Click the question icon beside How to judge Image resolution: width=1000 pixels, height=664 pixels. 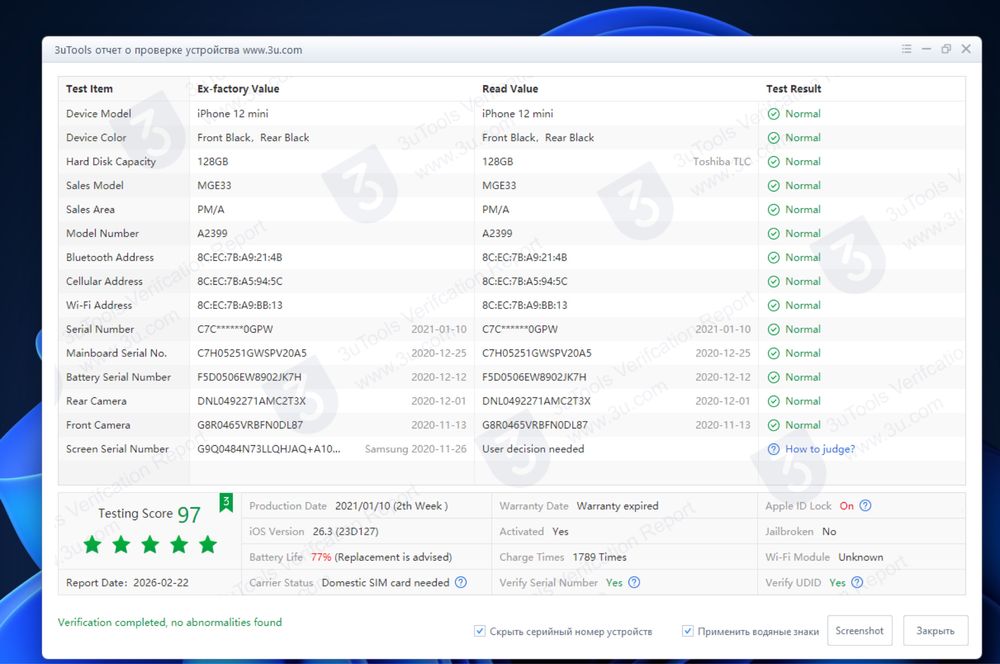point(774,449)
